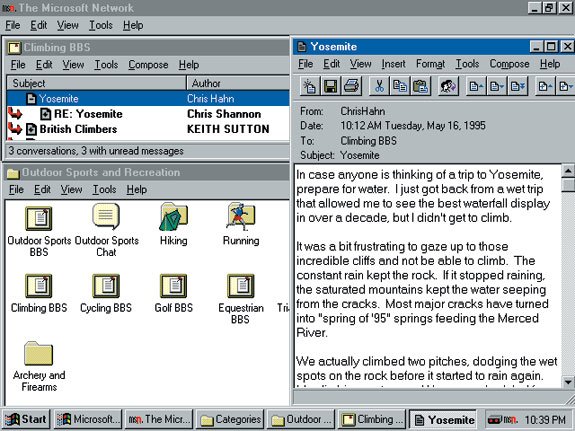Image resolution: width=575 pixels, height=431 pixels.
Task: Open Edit menu in Outdoor Sports and Recreation
Action: coord(42,190)
